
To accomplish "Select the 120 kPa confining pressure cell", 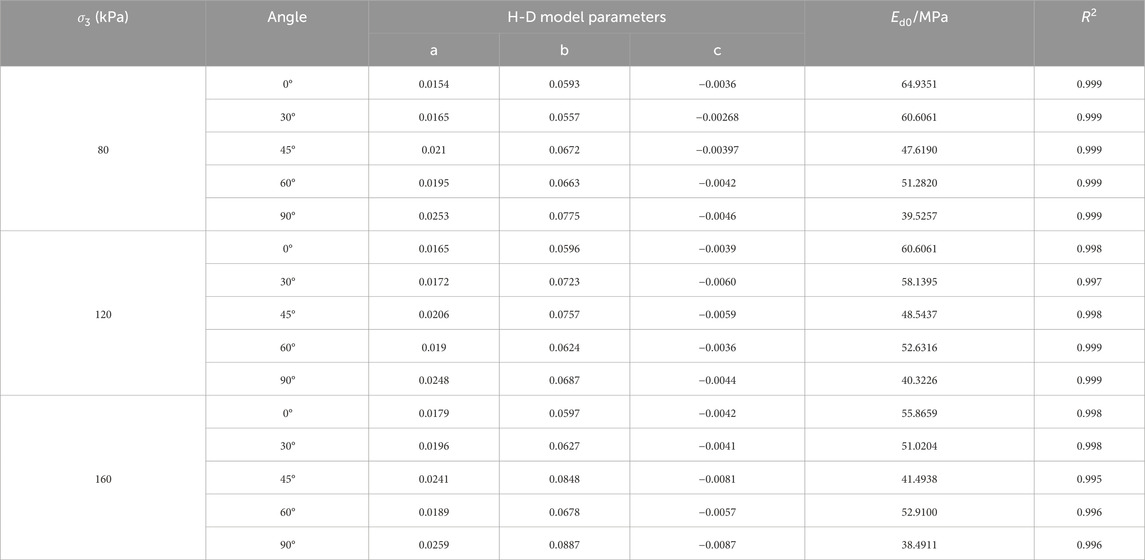I will 102,314.
